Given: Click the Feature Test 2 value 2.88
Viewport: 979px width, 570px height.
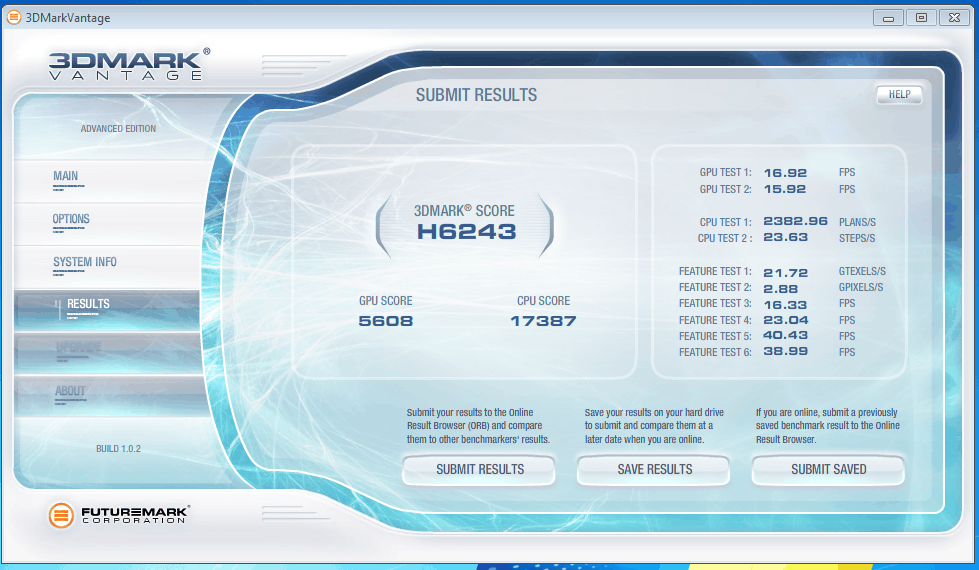Looking at the screenshot, I should pyautogui.click(x=780, y=289).
